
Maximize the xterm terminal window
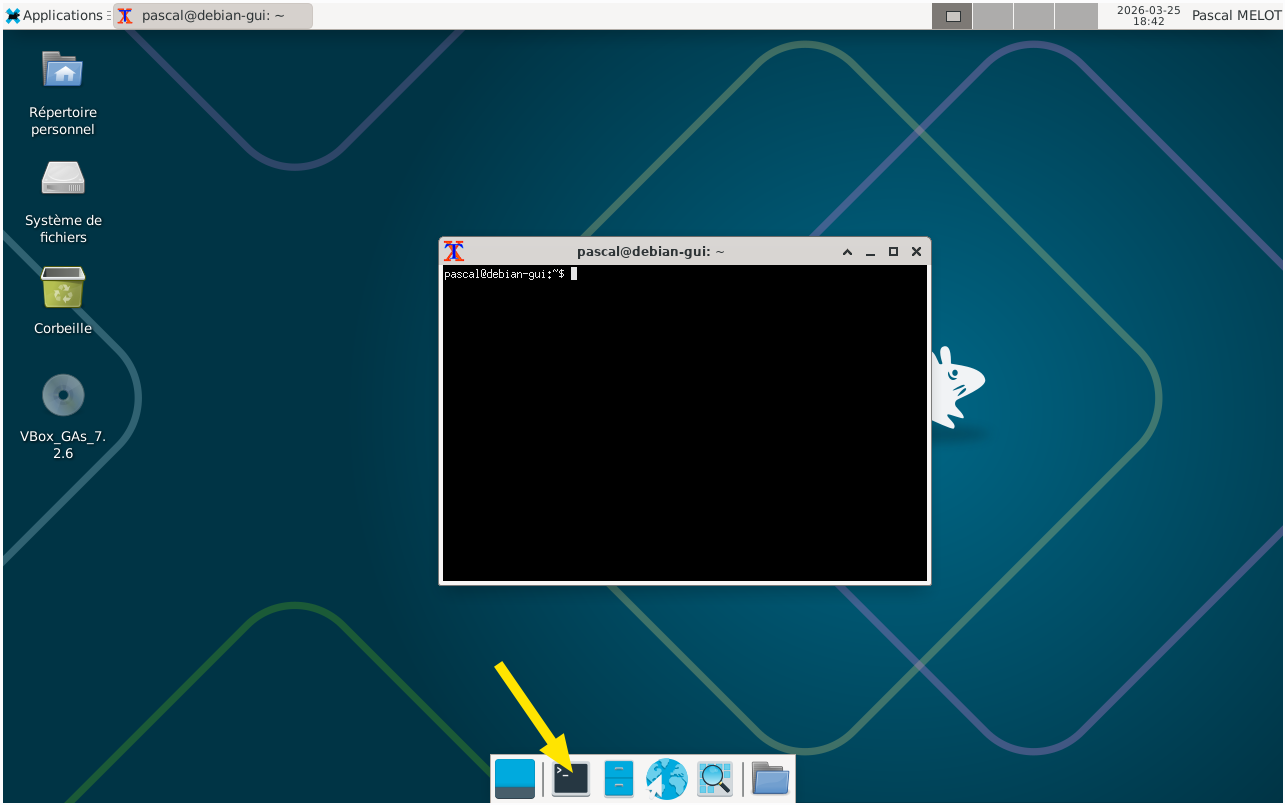[x=893, y=252]
